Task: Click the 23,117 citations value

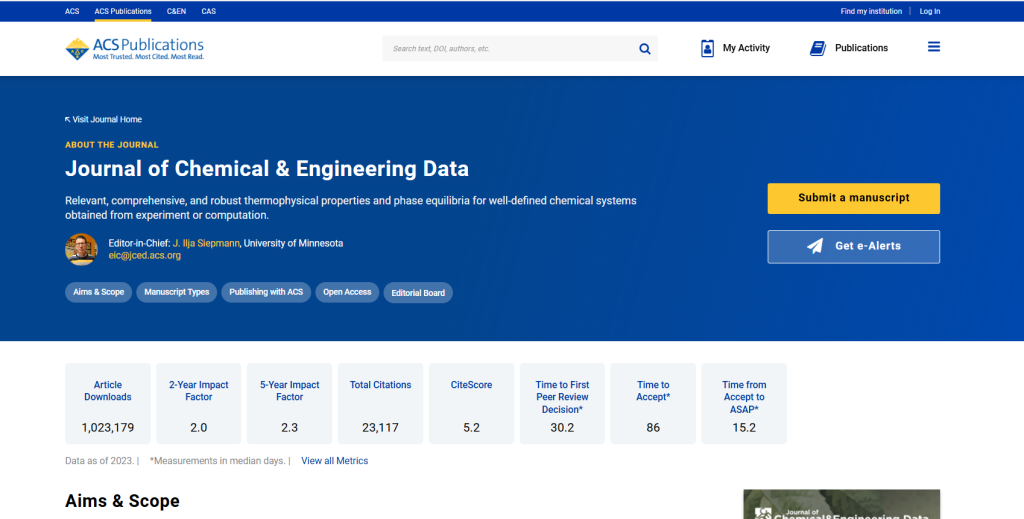Action: (x=380, y=428)
